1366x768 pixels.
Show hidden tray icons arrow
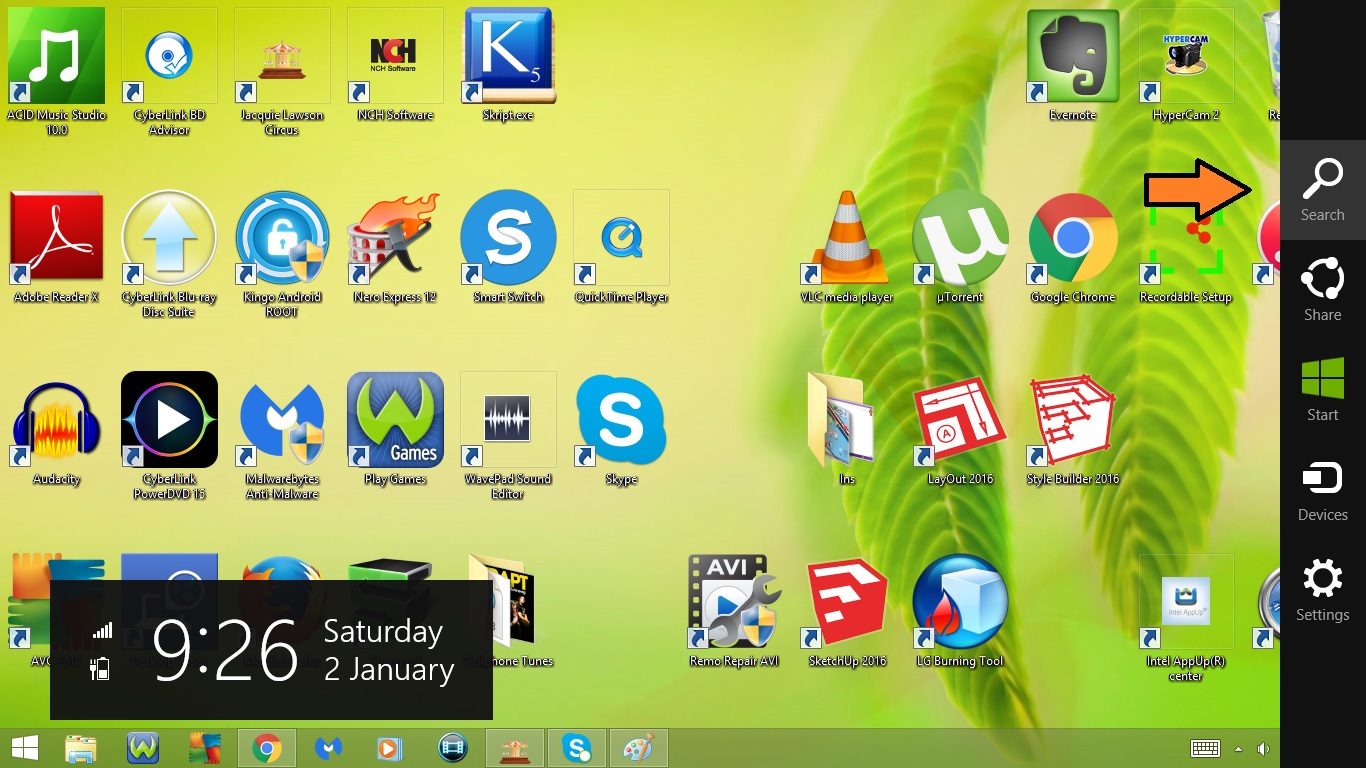(x=1238, y=749)
